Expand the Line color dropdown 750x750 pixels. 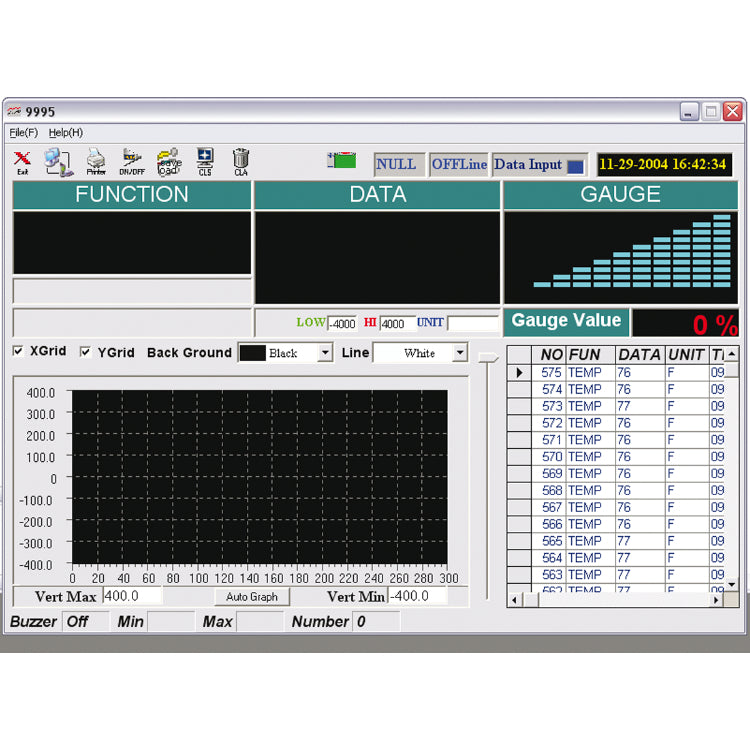pyautogui.click(x=459, y=353)
